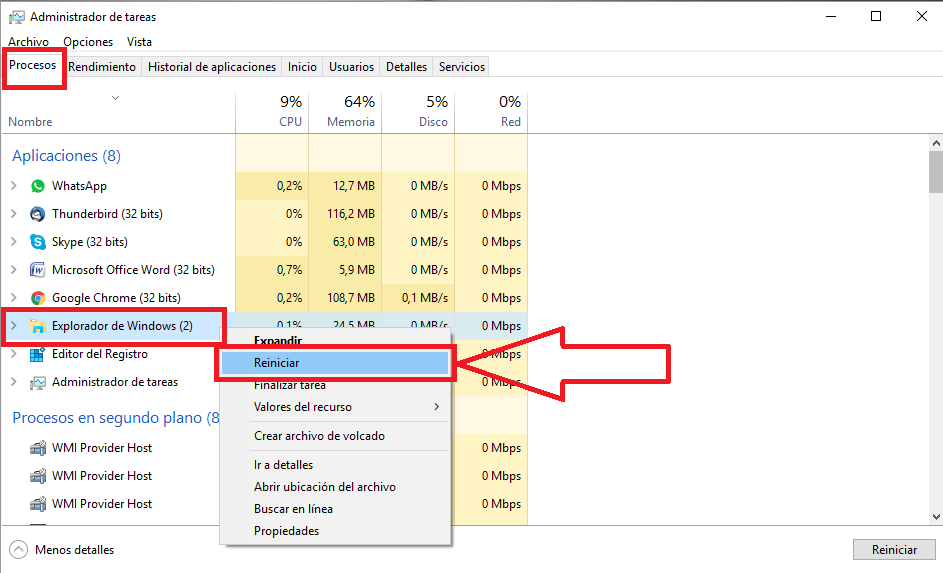Switch to the Detalles tab
The height and width of the screenshot is (573, 943).
coord(406,67)
